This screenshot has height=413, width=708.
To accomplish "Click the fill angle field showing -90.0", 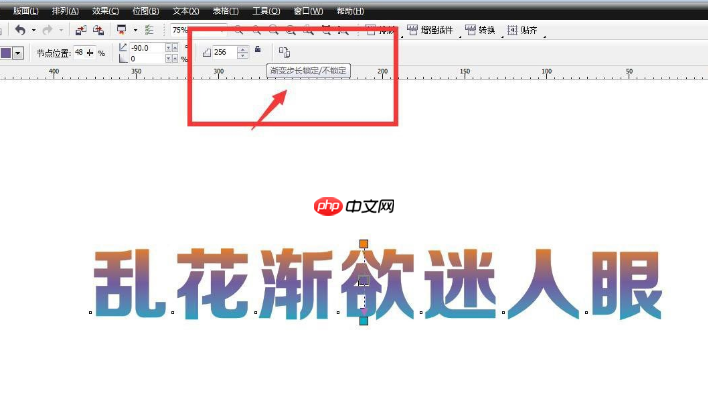I will [147, 47].
